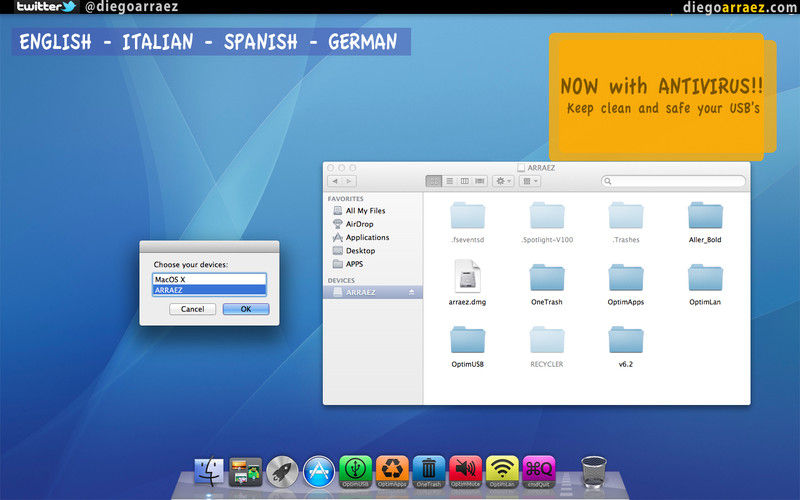Choose MacOS X in devices list
Screen dimensions: 800x500
[x=209, y=280]
